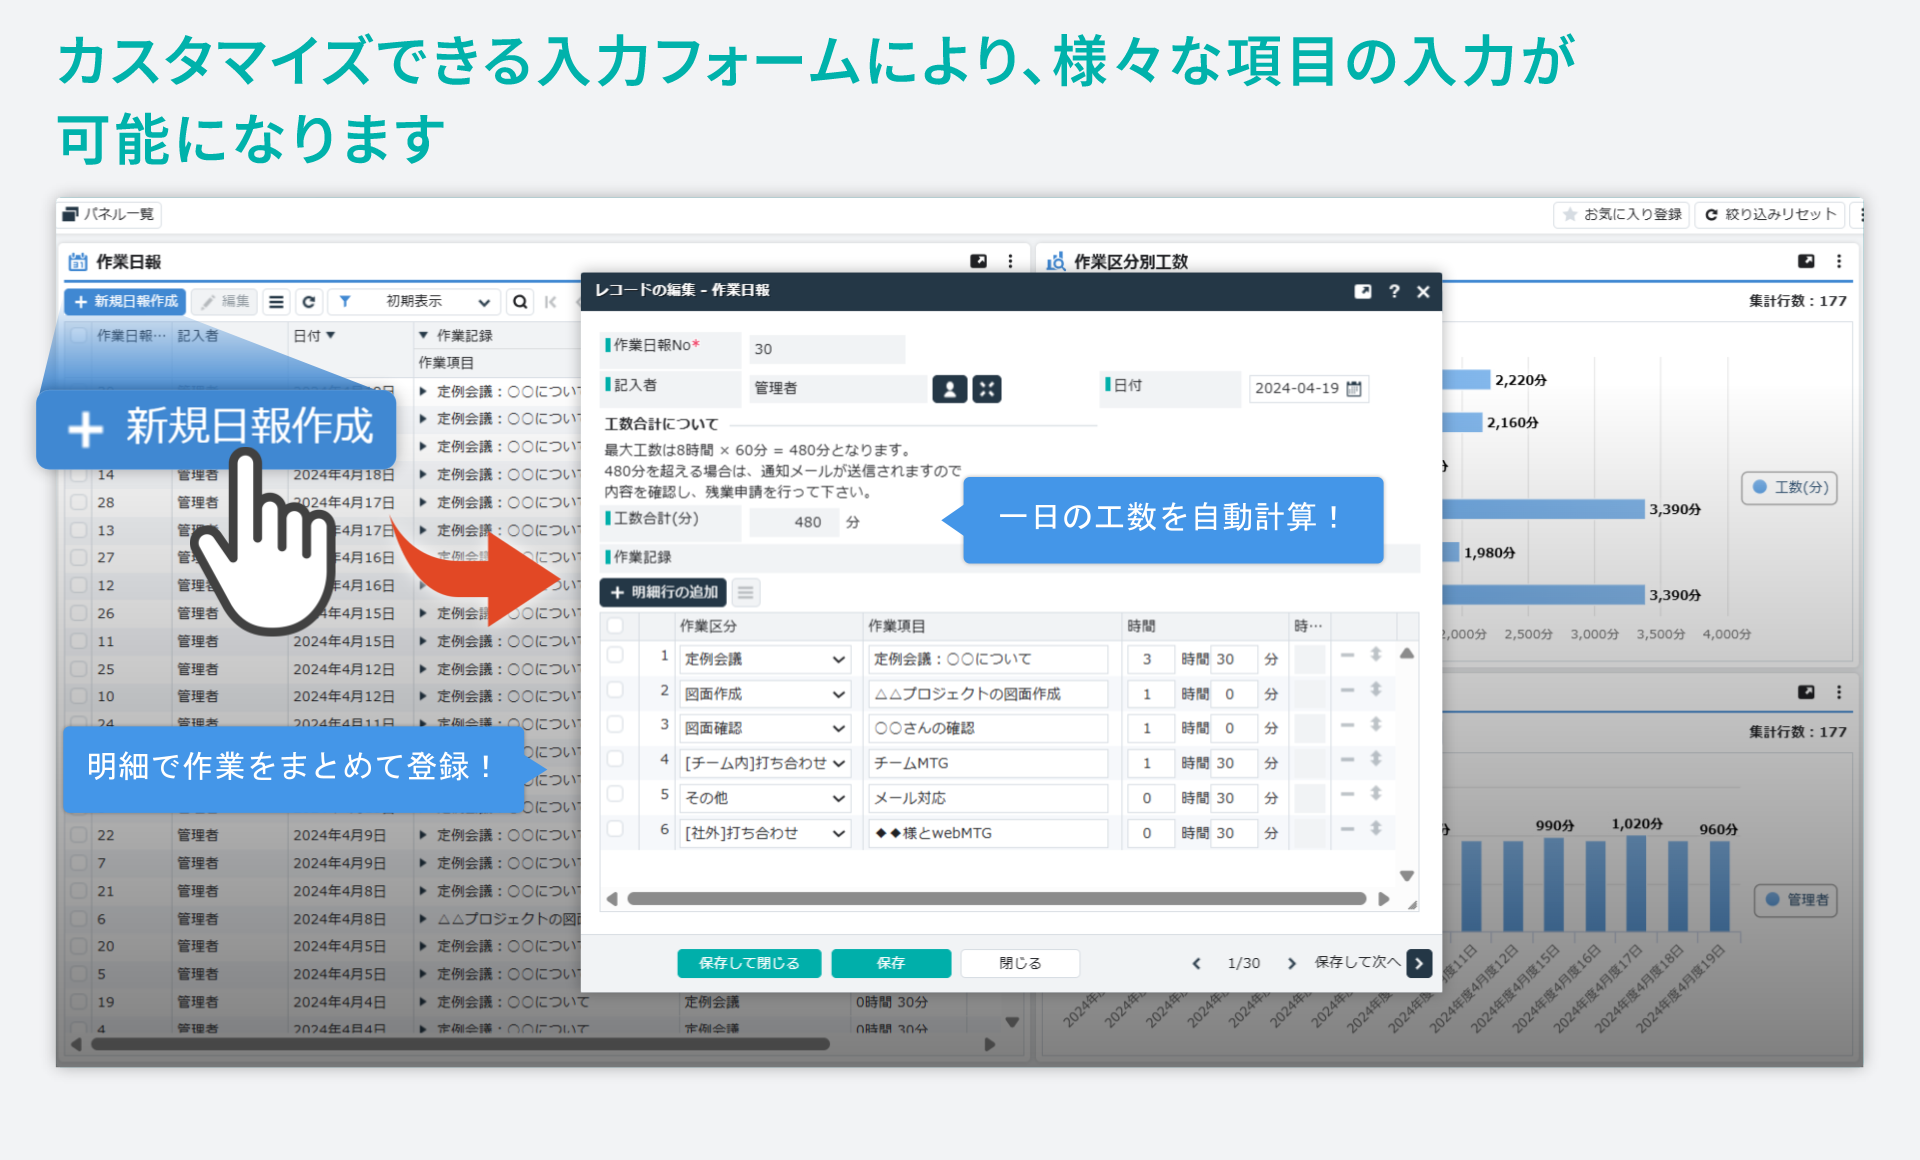
Task: Open the dialog help (?) icon
Action: 1394,292
